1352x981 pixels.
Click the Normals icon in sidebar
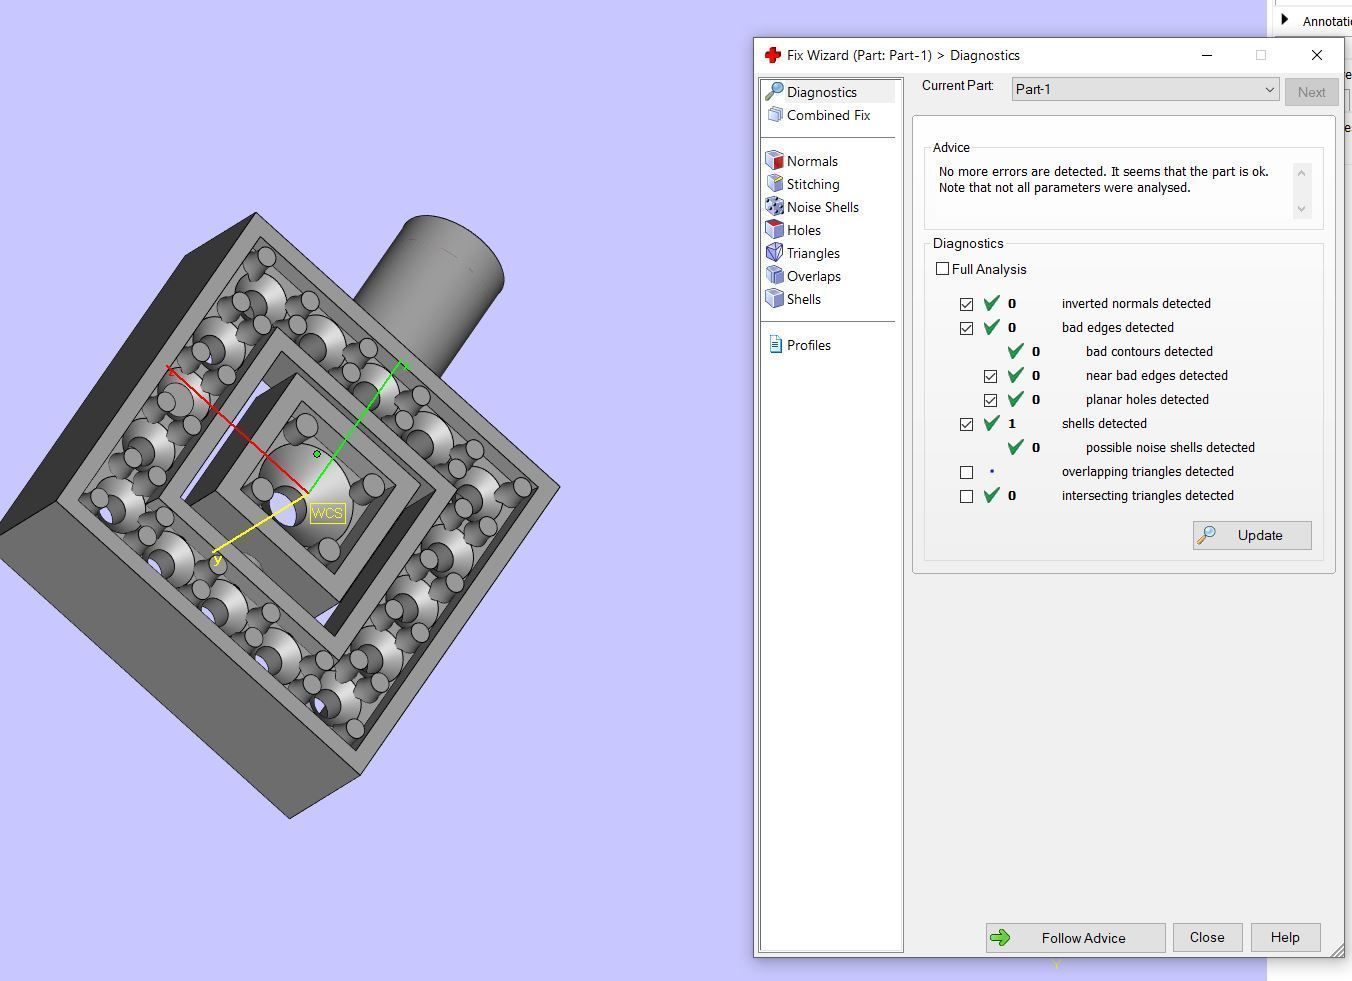pos(774,160)
